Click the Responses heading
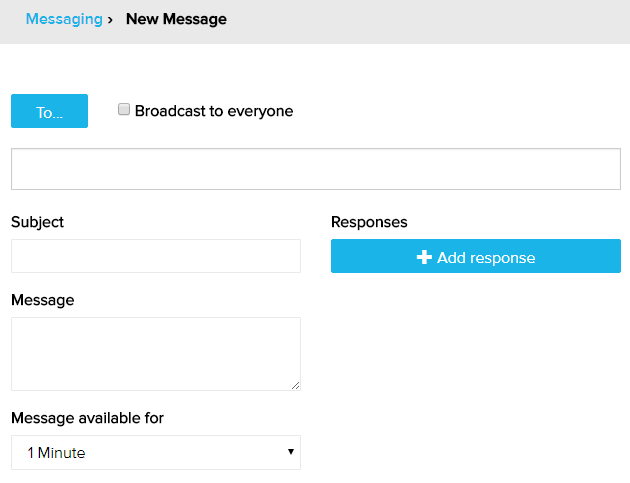630x483 pixels. pyautogui.click(x=369, y=222)
